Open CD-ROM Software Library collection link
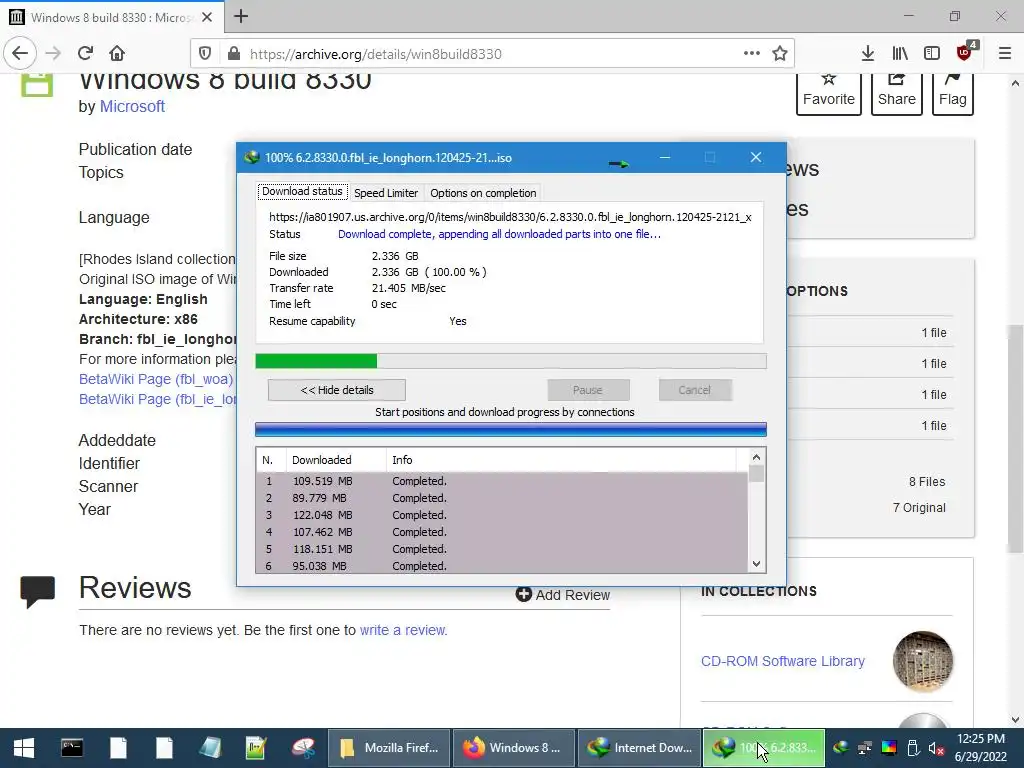Viewport: 1024px width, 768px height. tap(782, 661)
